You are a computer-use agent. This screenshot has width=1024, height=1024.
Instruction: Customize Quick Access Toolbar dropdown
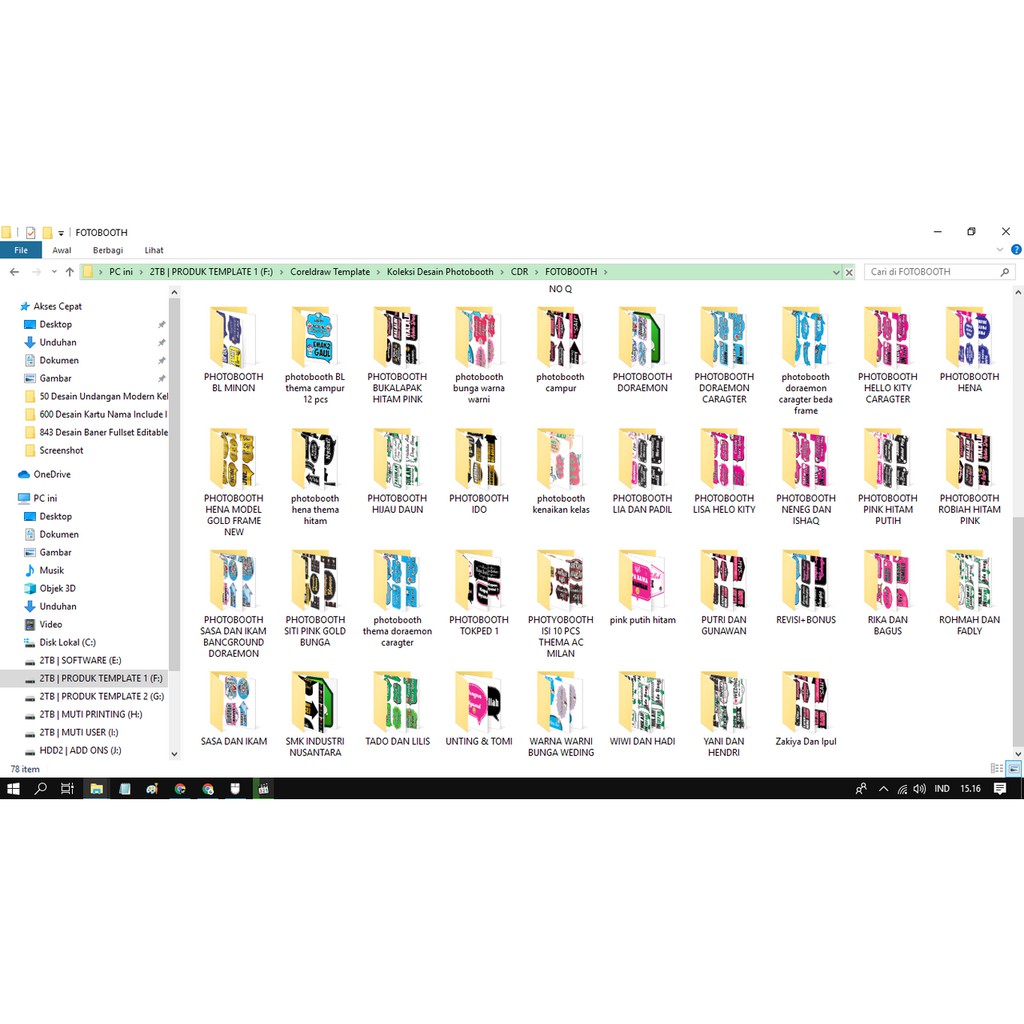click(61, 233)
